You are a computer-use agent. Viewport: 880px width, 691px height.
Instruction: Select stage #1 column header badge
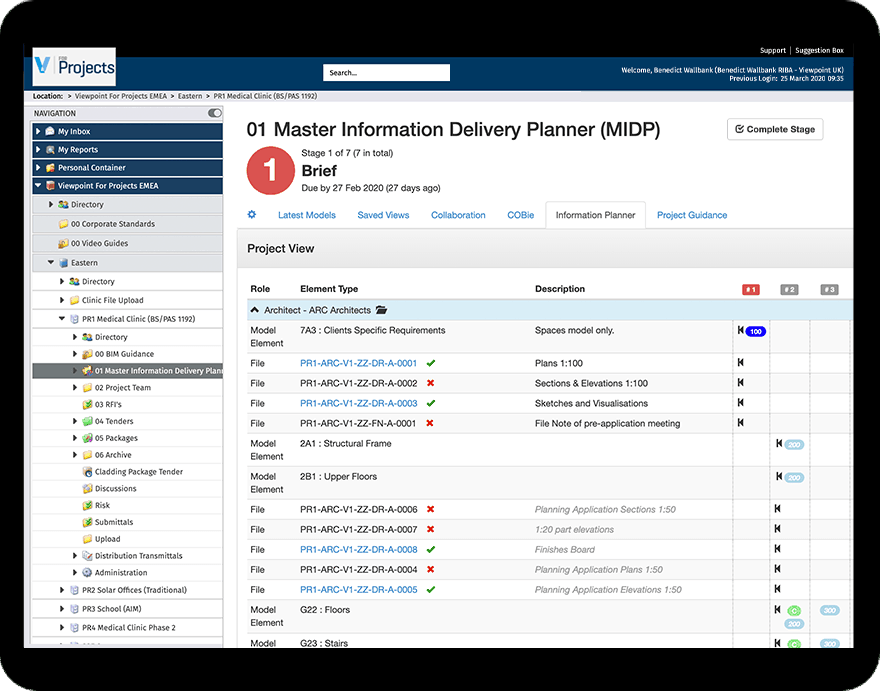pos(751,290)
